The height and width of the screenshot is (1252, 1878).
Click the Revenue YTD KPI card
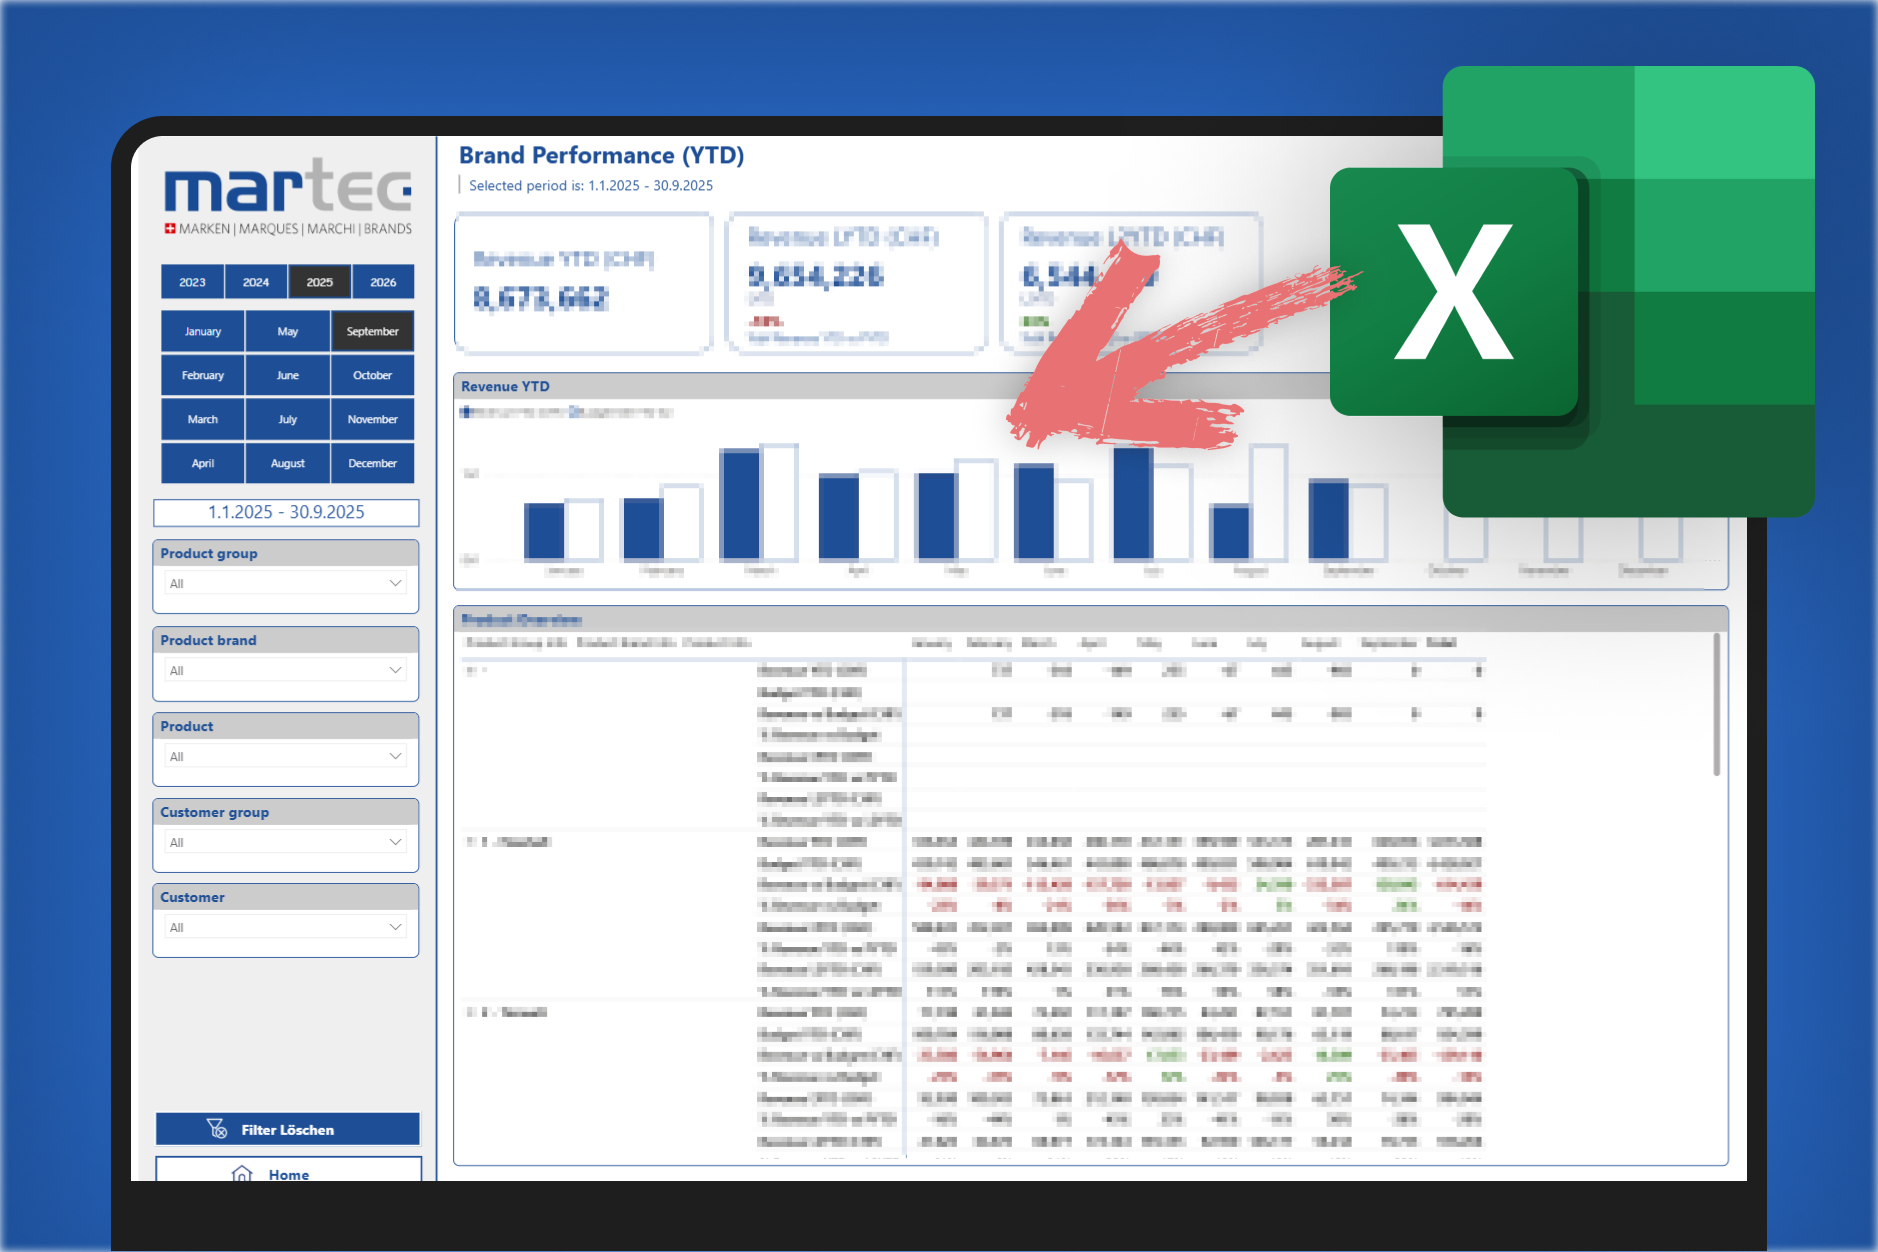pyautogui.click(x=584, y=283)
